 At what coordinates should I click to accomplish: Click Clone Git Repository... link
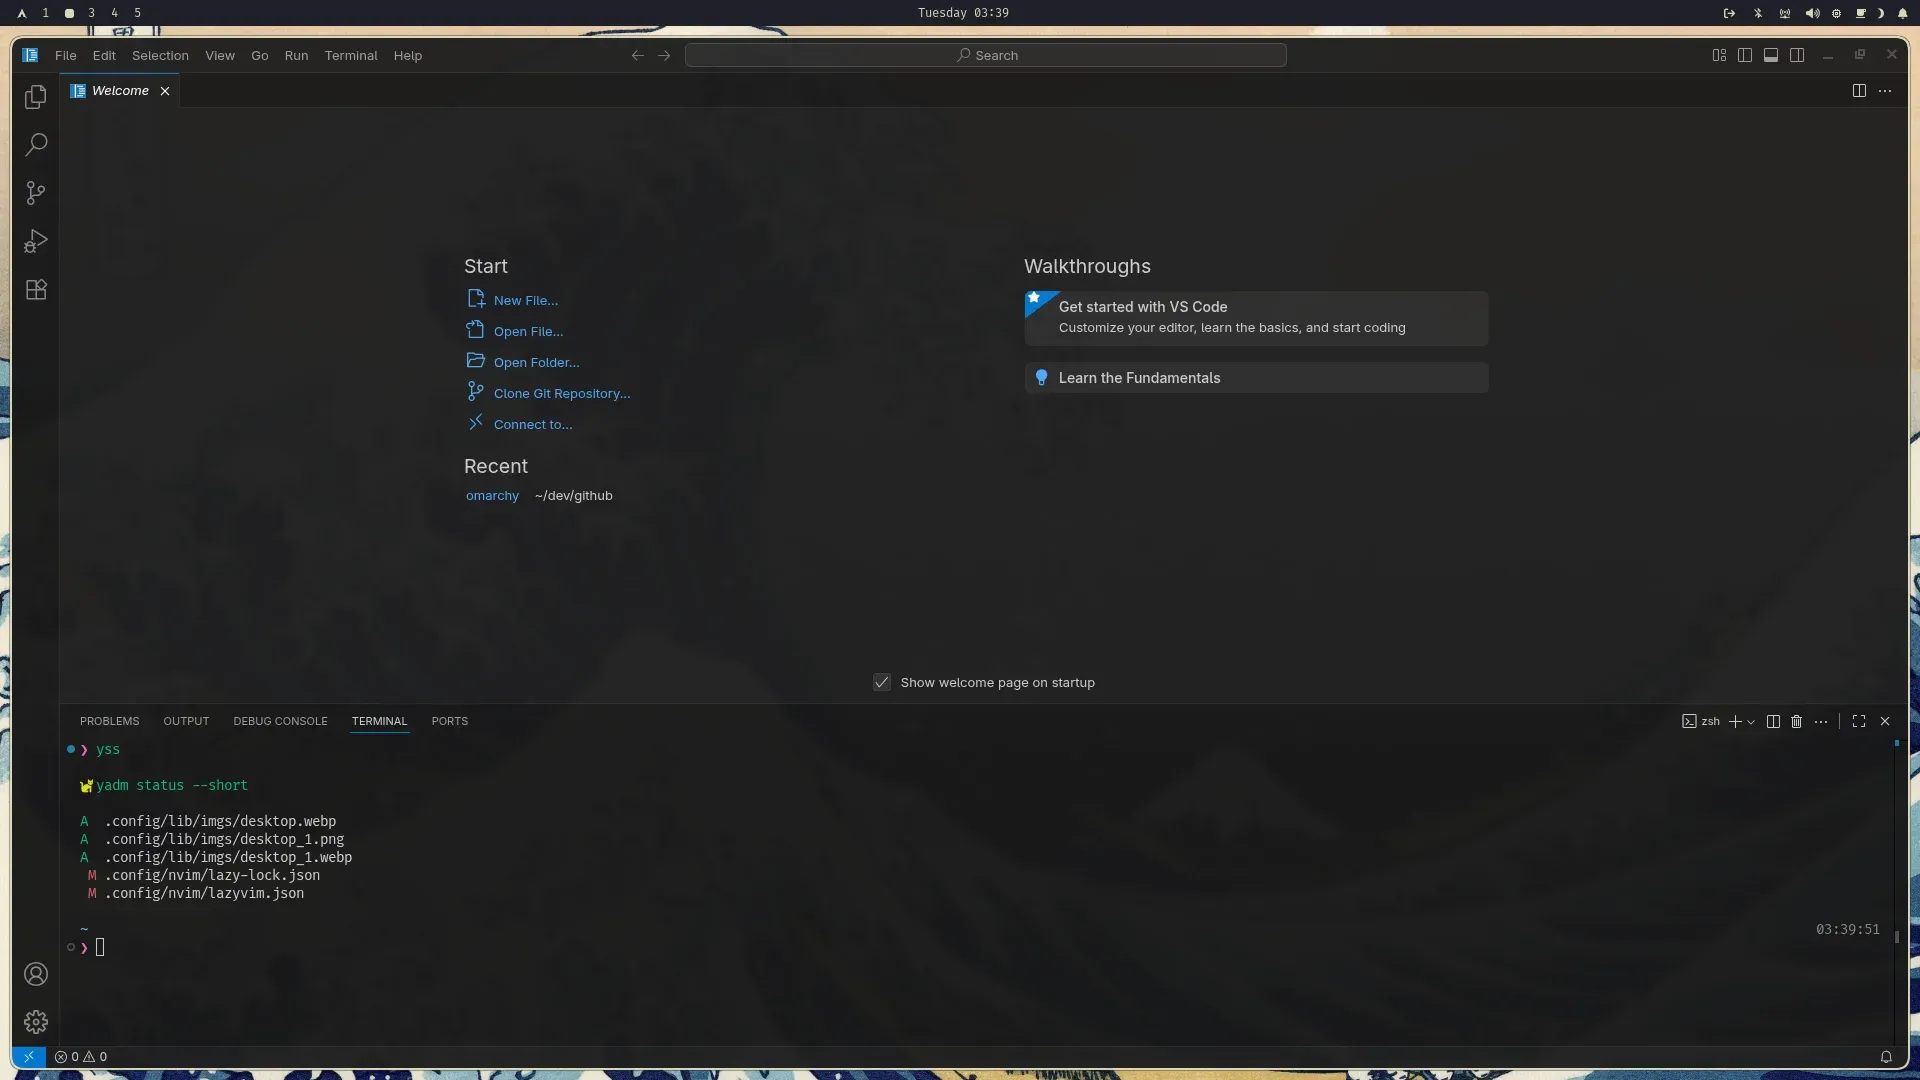pos(562,394)
